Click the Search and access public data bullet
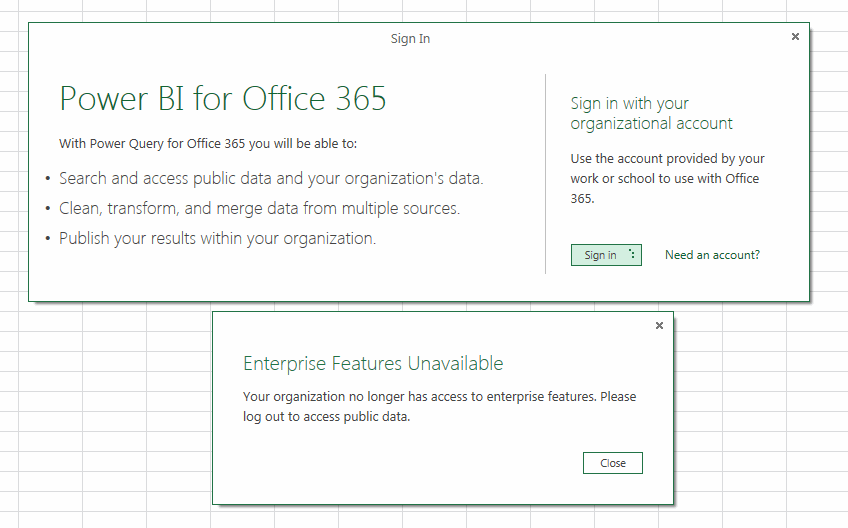 (271, 178)
